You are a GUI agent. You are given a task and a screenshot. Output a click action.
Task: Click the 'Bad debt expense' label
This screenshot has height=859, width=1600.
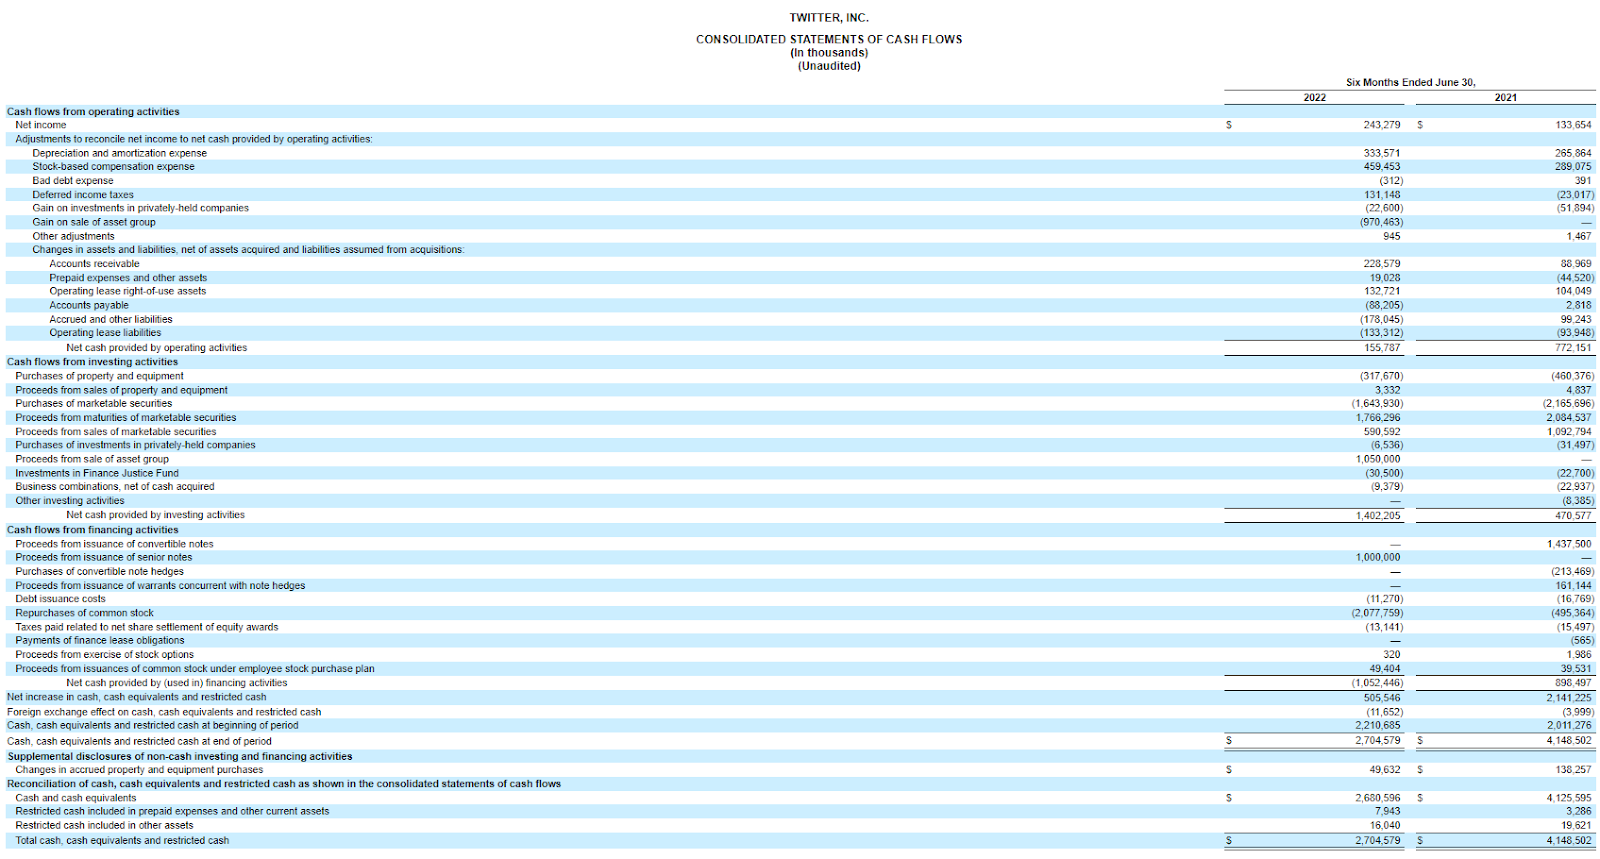(x=73, y=181)
